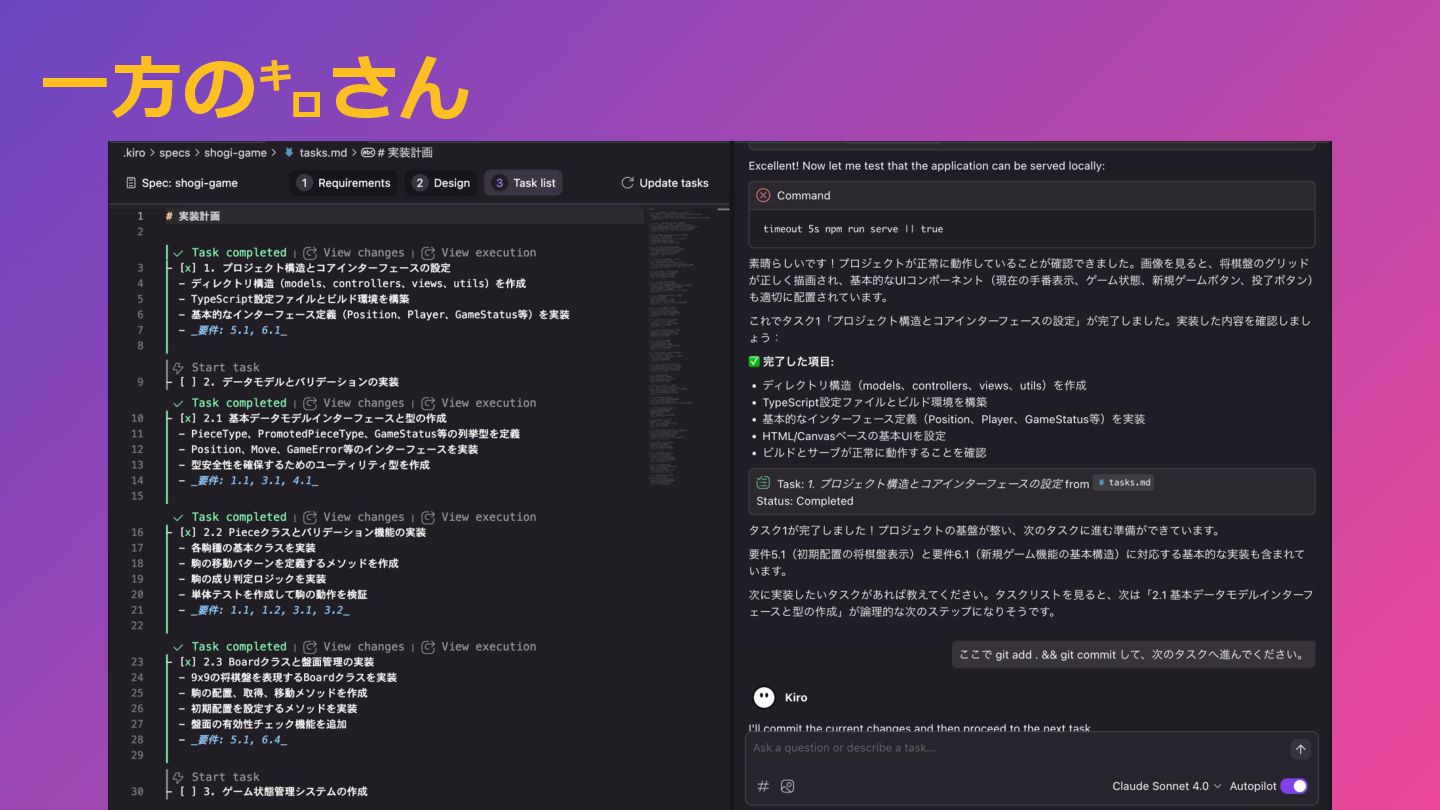Click the green check emoji 完了した項目
Image resolution: width=1440 pixels, height=810 pixels.
click(754, 361)
